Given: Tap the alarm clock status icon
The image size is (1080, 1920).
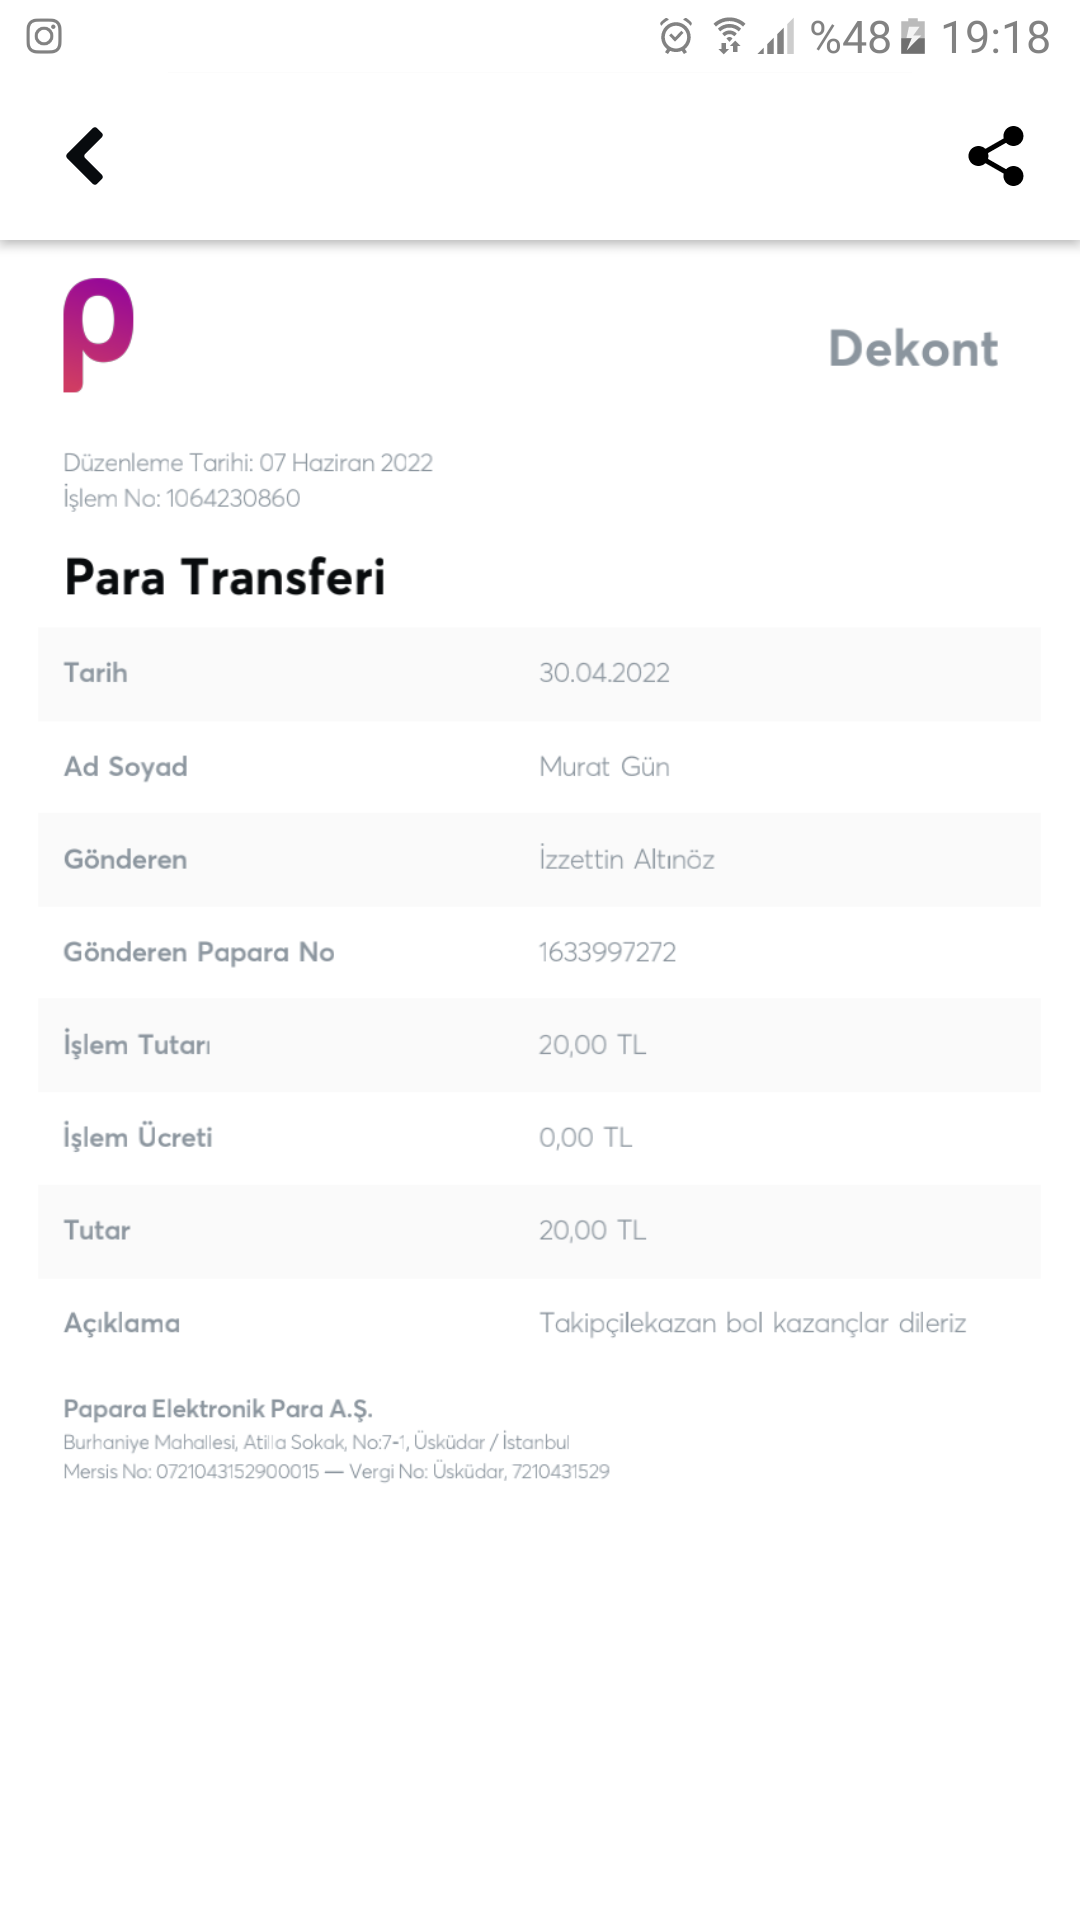Looking at the screenshot, I should pyautogui.click(x=676, y=37).
